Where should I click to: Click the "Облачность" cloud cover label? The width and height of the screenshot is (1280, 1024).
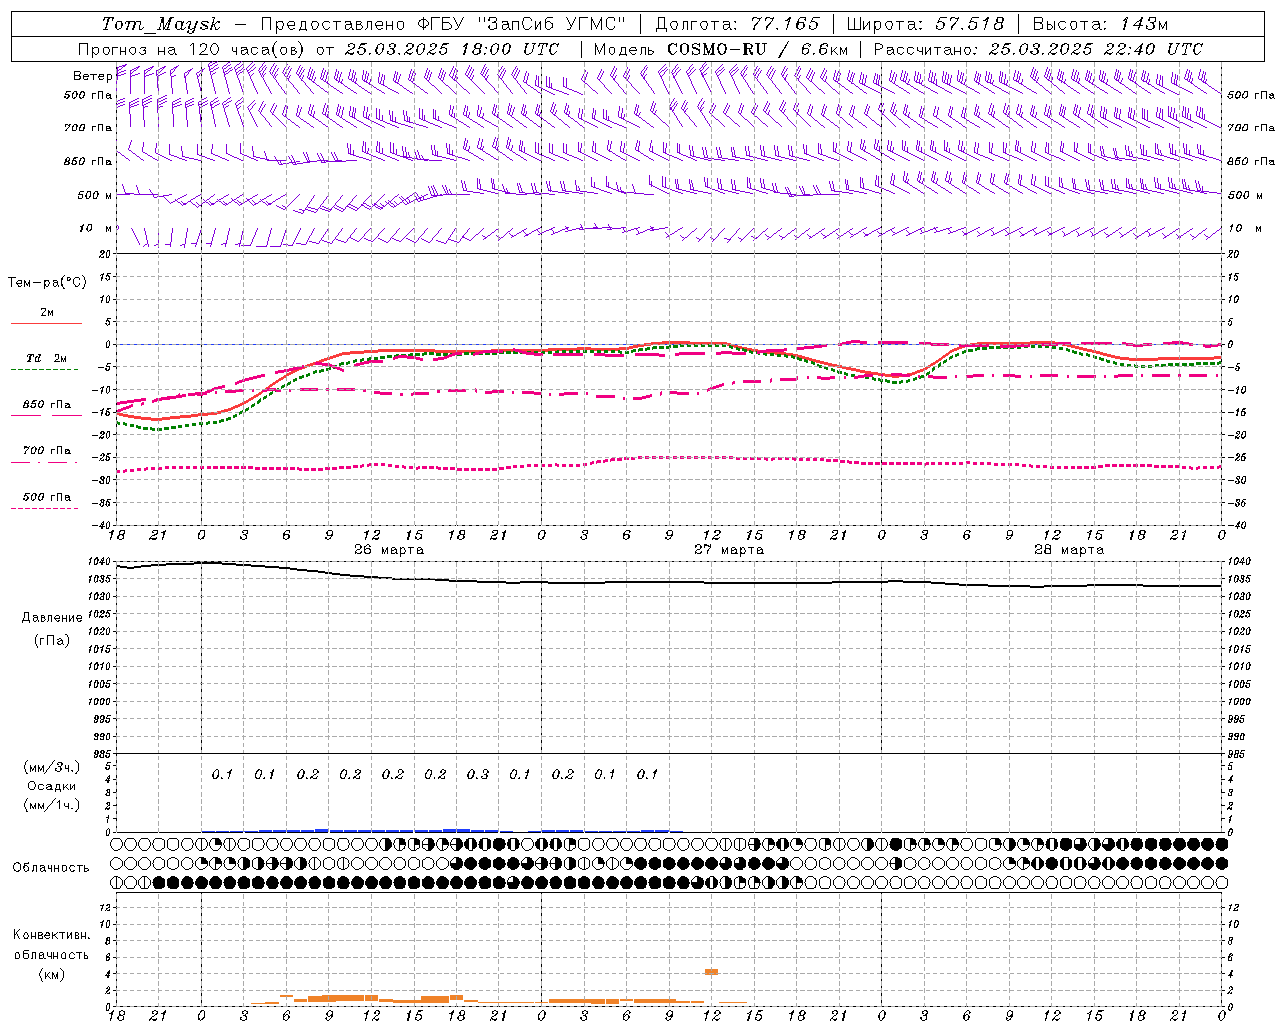coord(51,867)
